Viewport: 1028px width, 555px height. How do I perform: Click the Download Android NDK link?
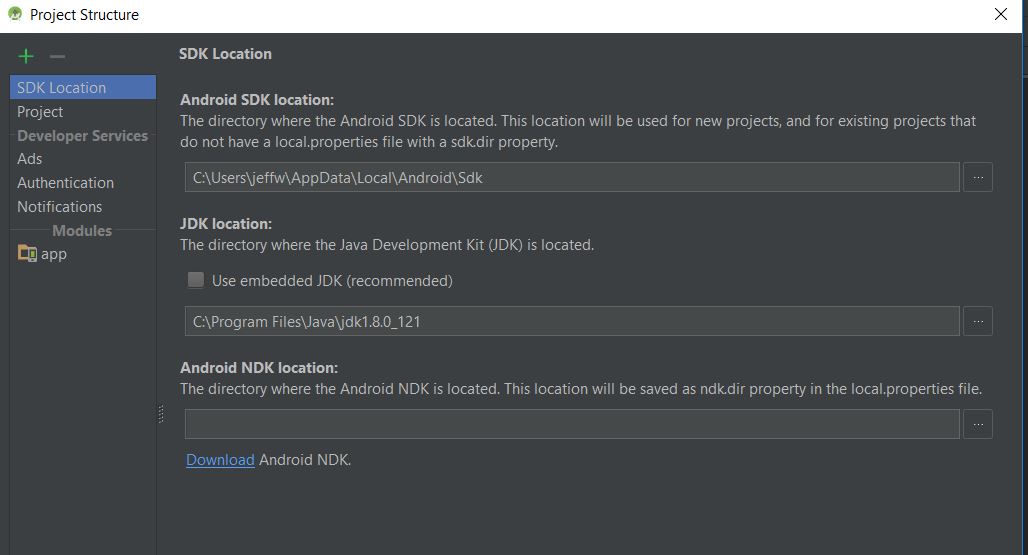click(220, 460)
